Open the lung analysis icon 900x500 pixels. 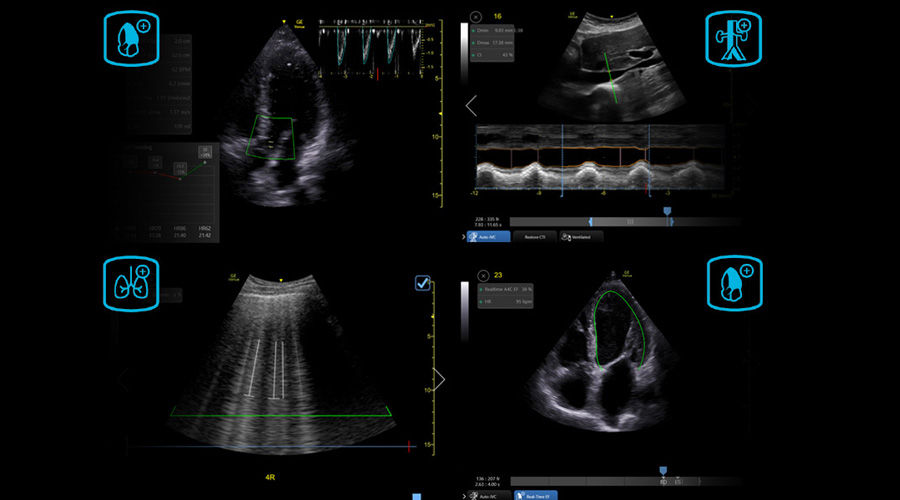[x=130, y=283]
